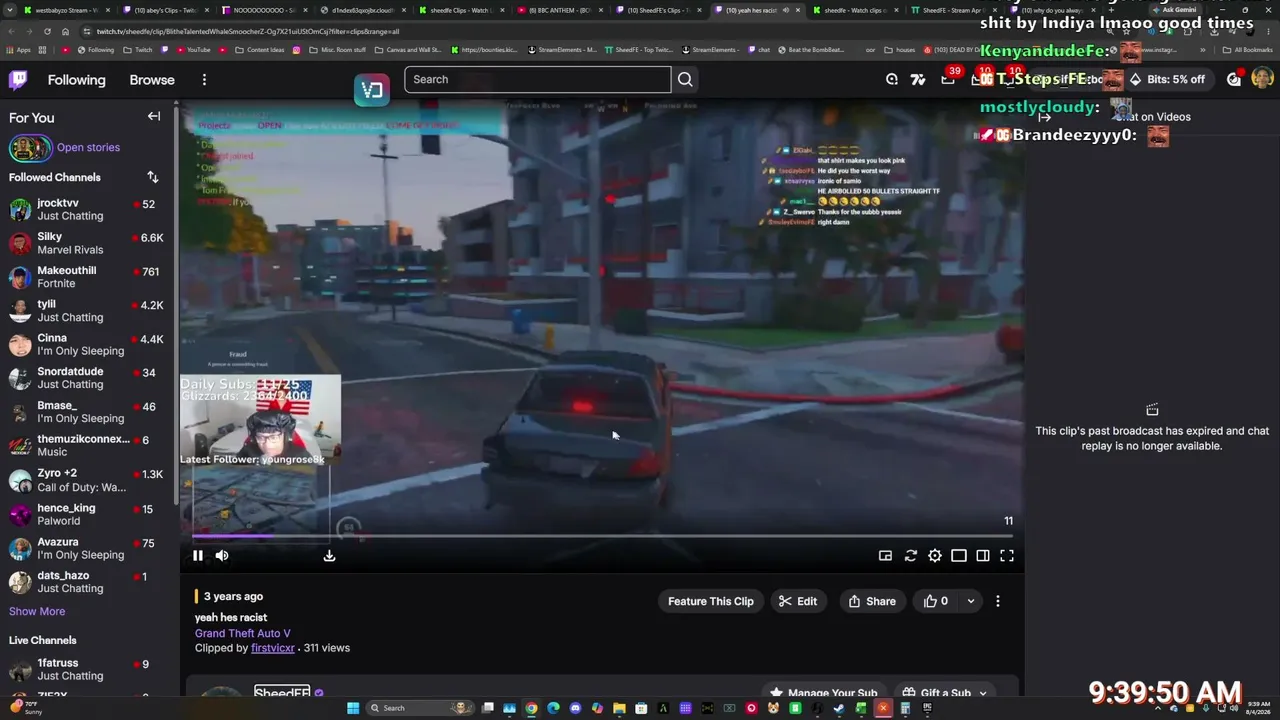The image size is (1280, 720).
Task: Click the search magnifier button
Action: point(685,80)
